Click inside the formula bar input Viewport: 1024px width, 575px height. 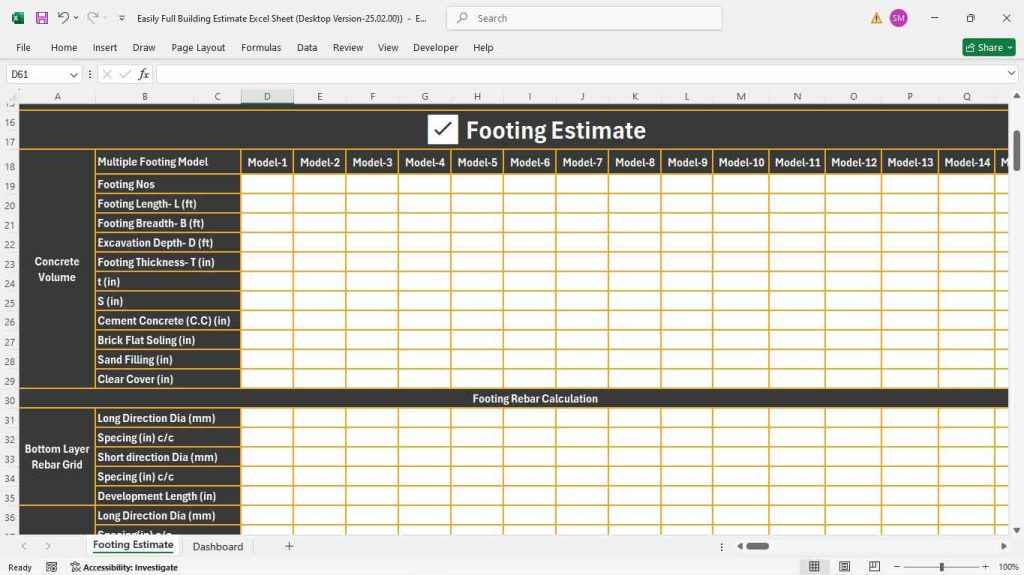coord(580,74)
